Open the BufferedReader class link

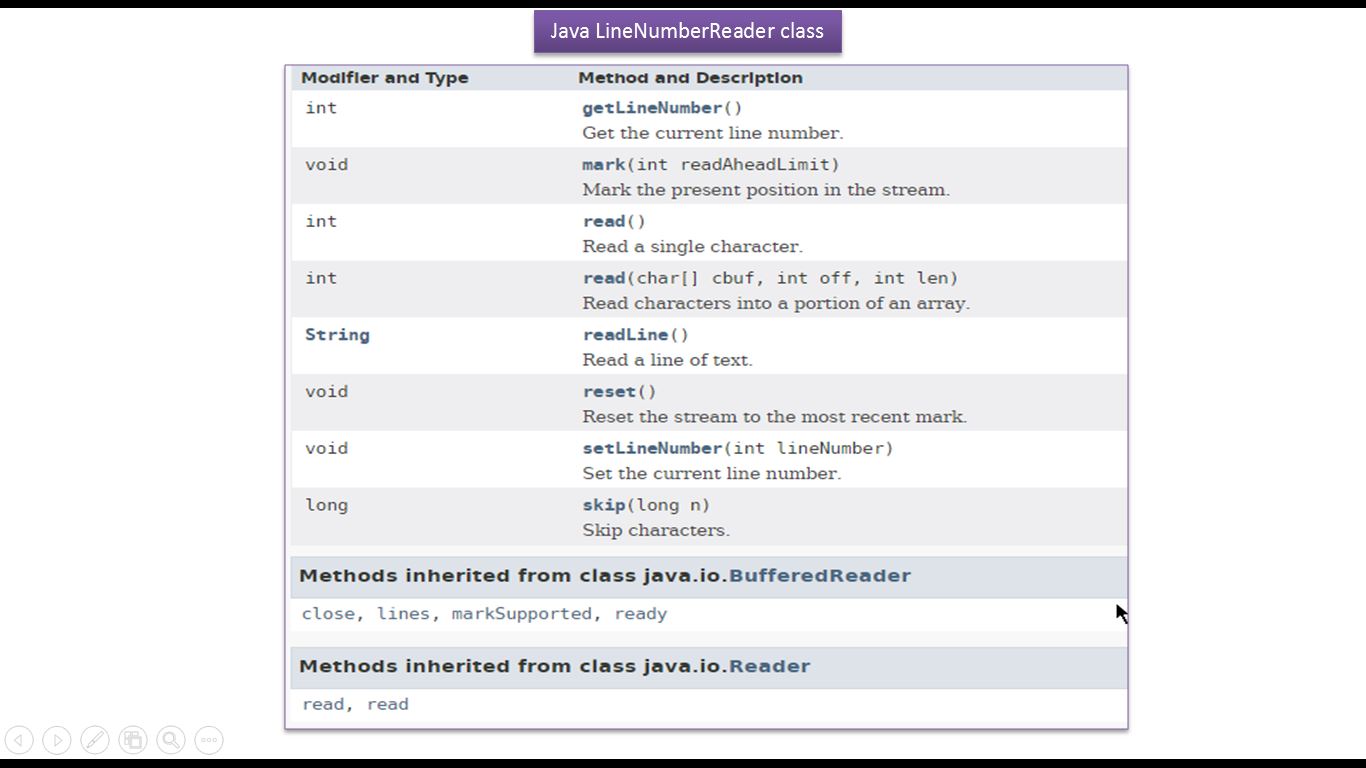[x=819, y=576]
